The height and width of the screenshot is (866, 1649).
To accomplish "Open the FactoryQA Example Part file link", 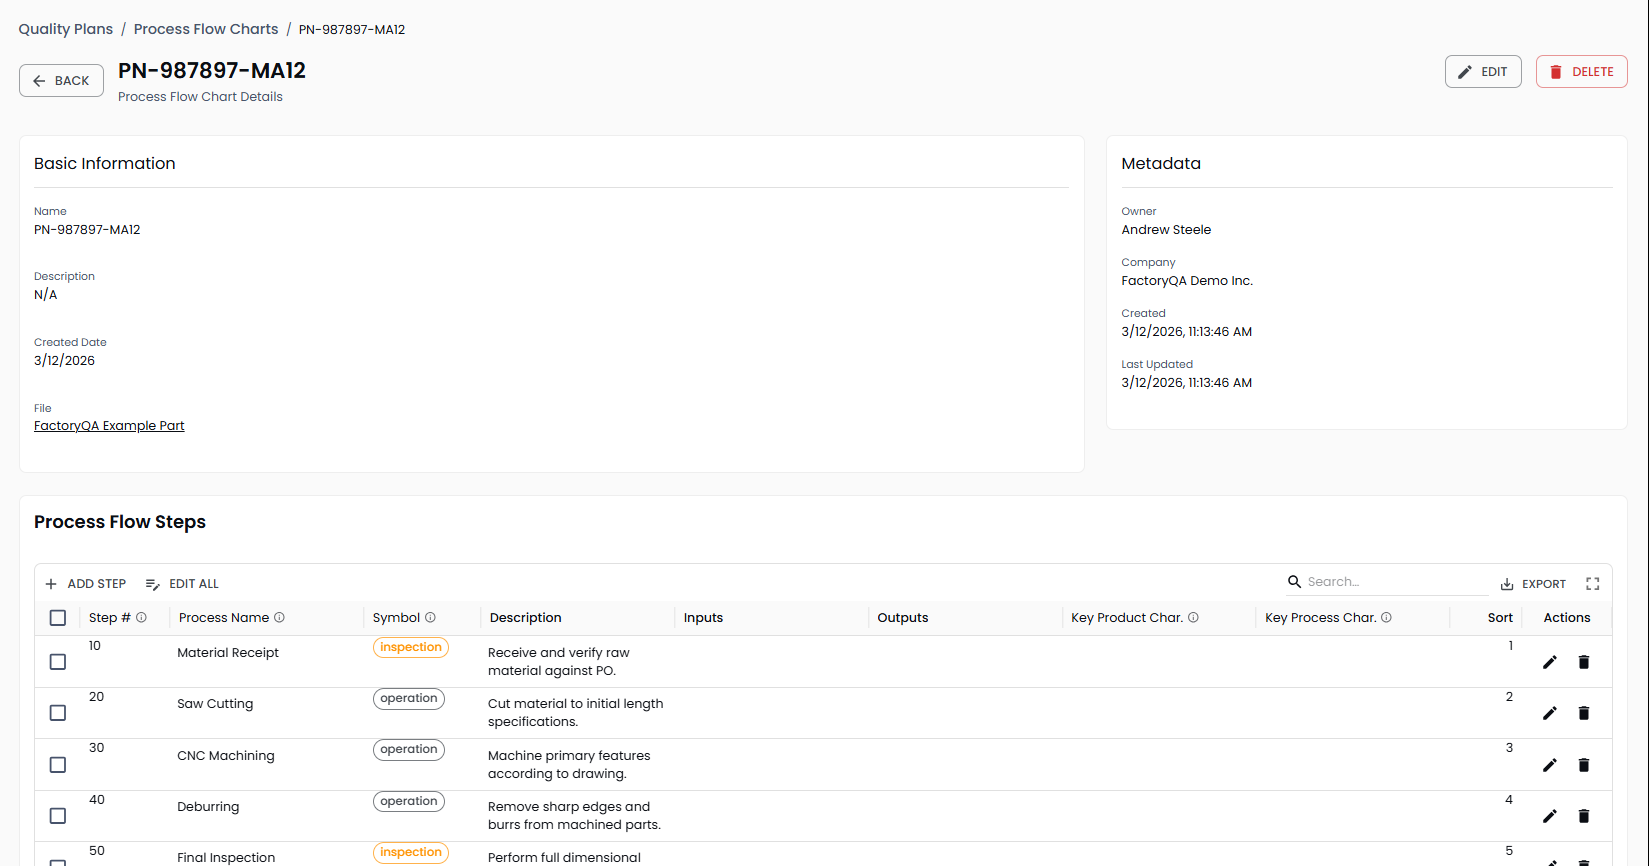I will pos(109,426).
